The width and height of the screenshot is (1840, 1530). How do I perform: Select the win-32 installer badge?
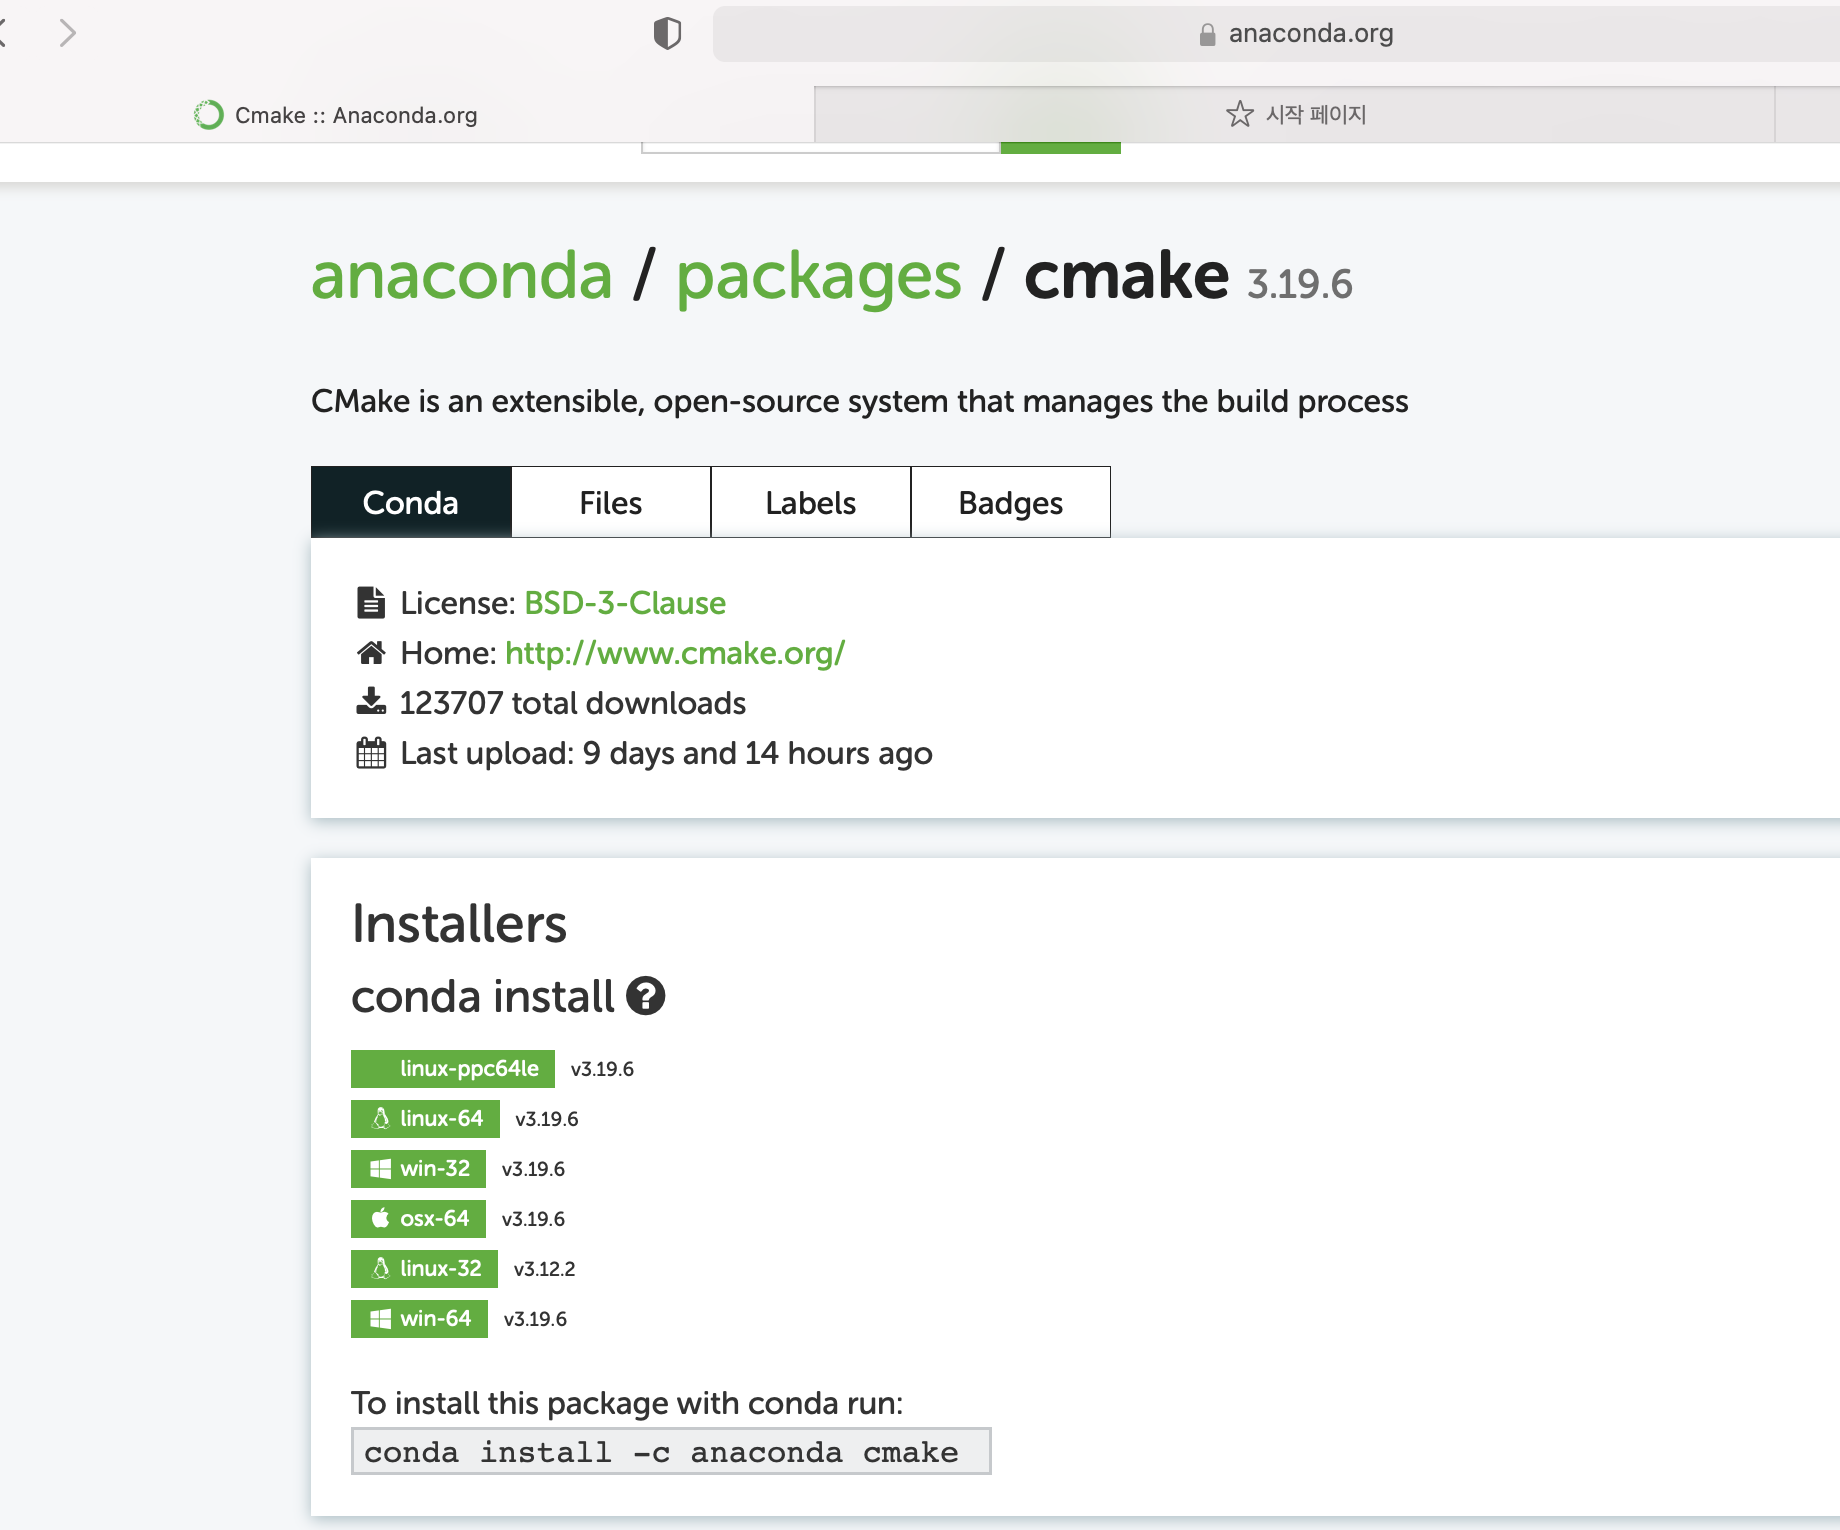pyautogui.click(x=418, y=1168)
